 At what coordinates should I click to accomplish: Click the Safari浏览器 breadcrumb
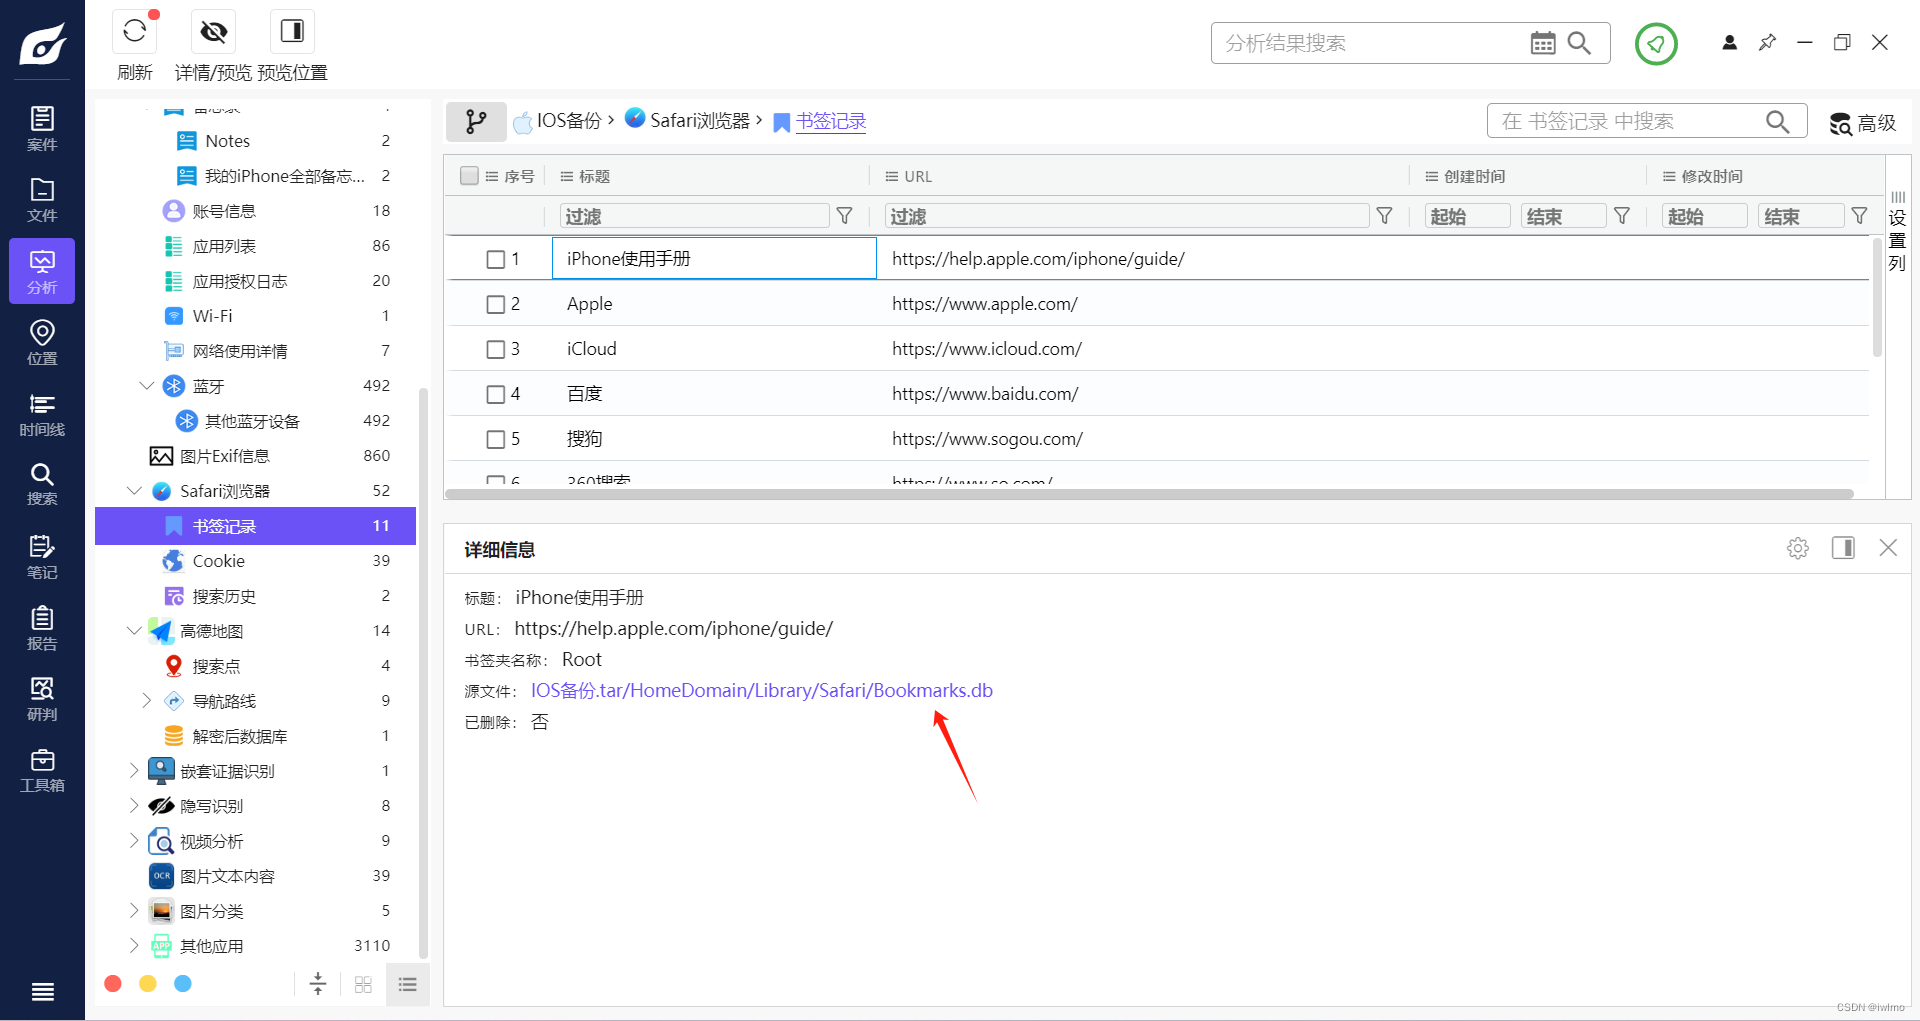tap(687, 121)
